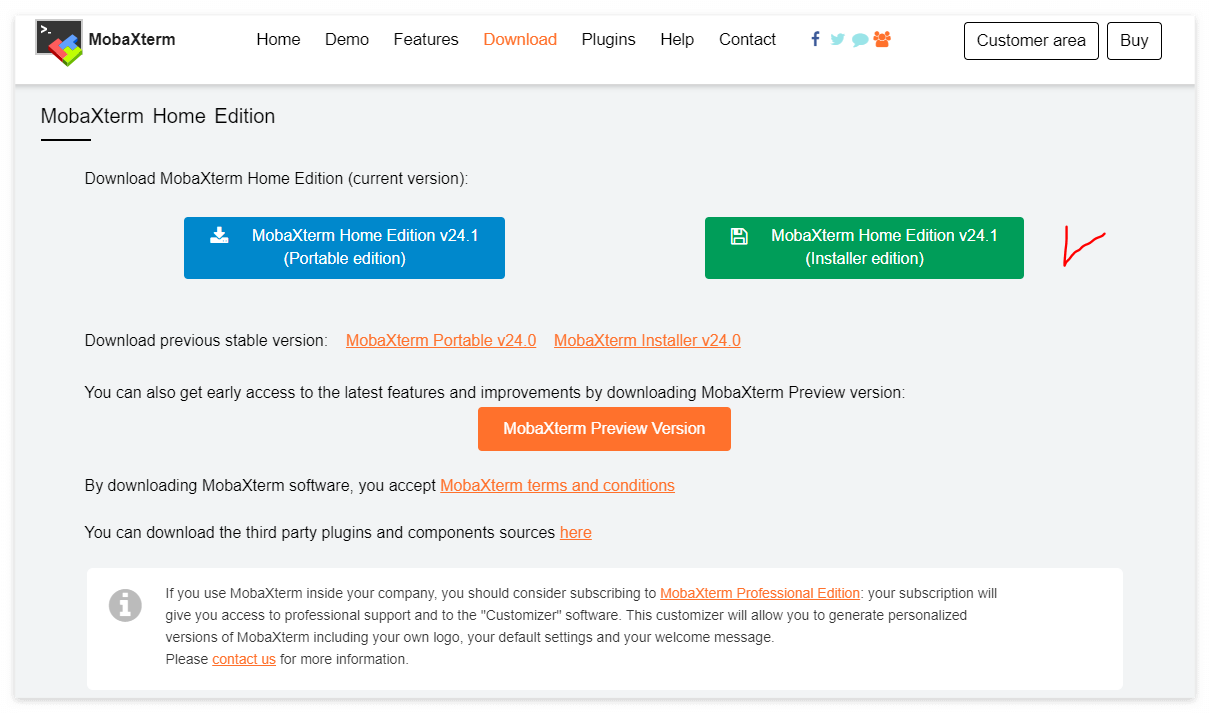The width and height of the screenshot is (1210, 713).
Task: Go to the Contact page
Action: tap(747, 40)
